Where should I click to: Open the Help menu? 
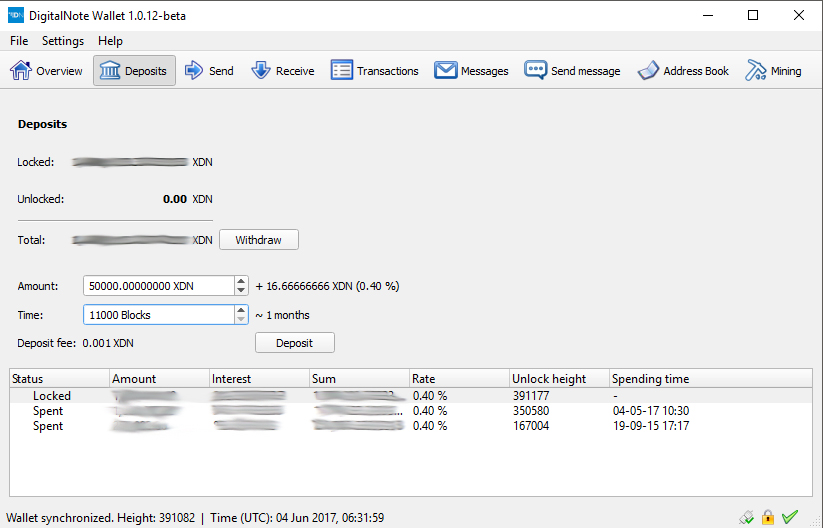[x=110, y=41]
